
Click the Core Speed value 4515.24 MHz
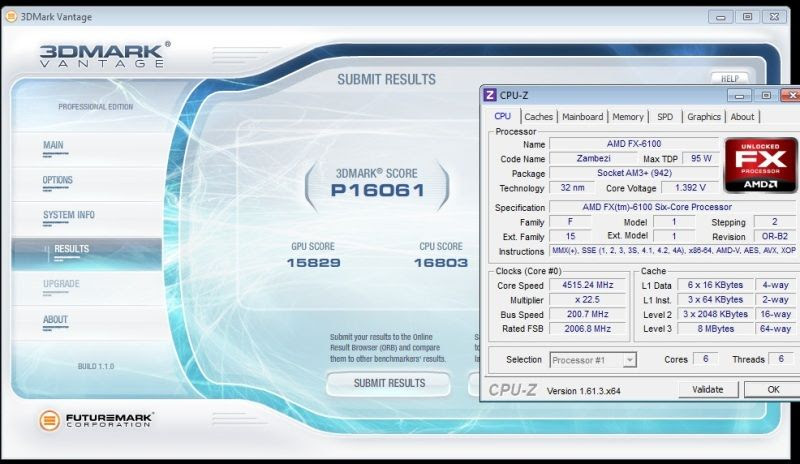click(587, 285)
